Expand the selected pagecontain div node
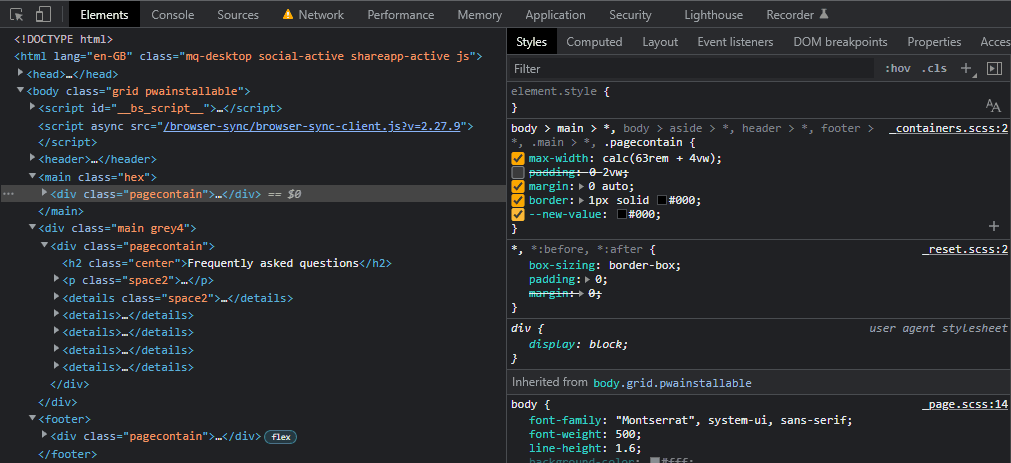 [x=44, y=193]
